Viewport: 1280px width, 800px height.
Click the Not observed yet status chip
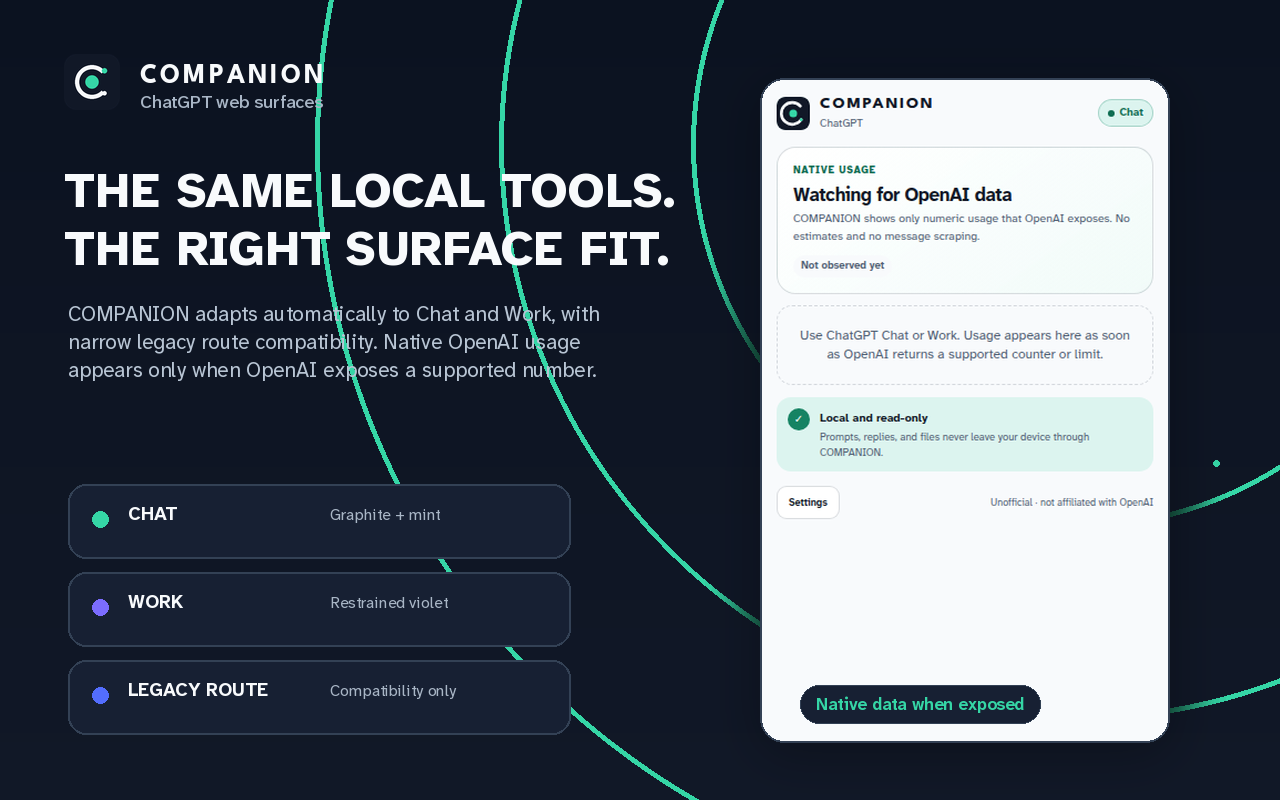842,265
